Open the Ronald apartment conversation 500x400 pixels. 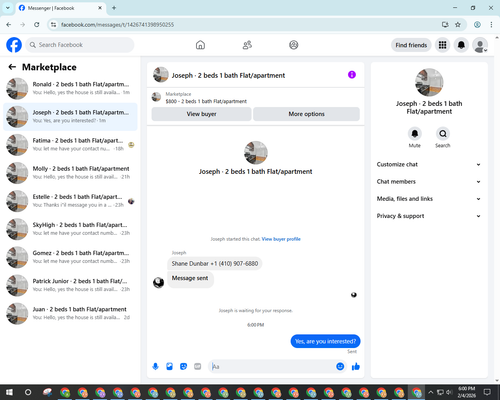click(x=70, y=88)
